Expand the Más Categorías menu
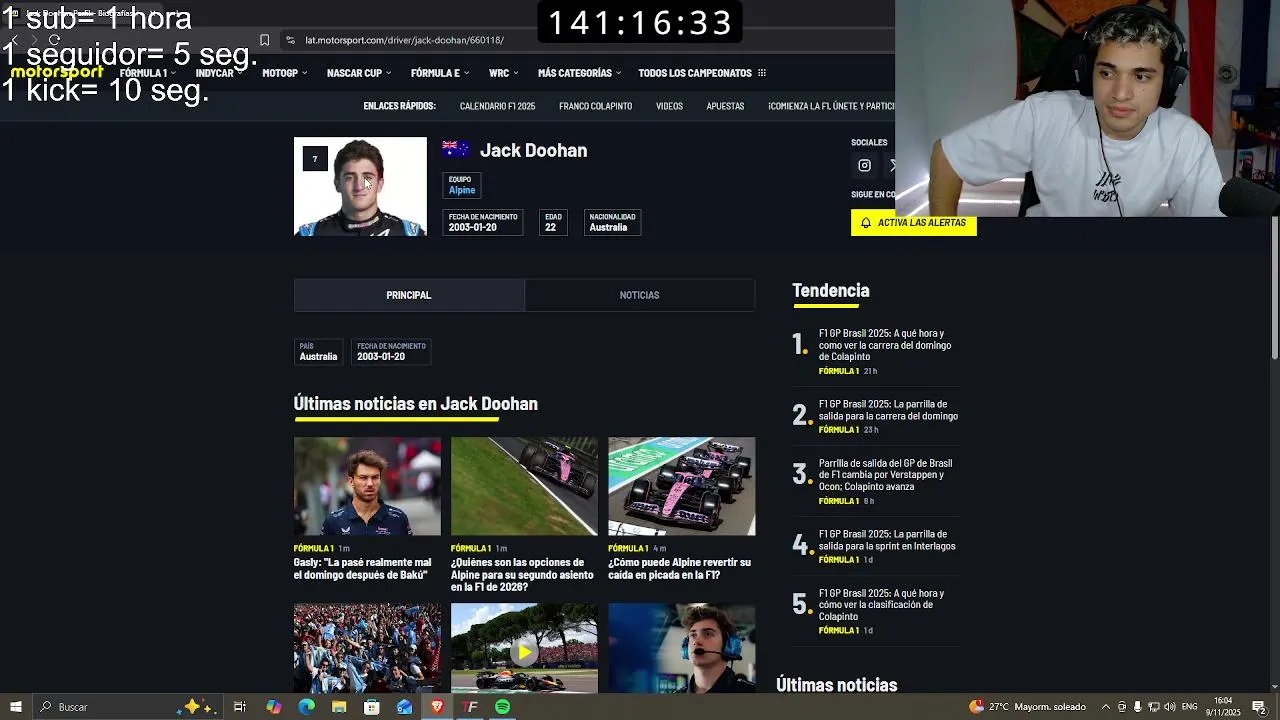Screen dimensions: 1280x720 (579, 73)
